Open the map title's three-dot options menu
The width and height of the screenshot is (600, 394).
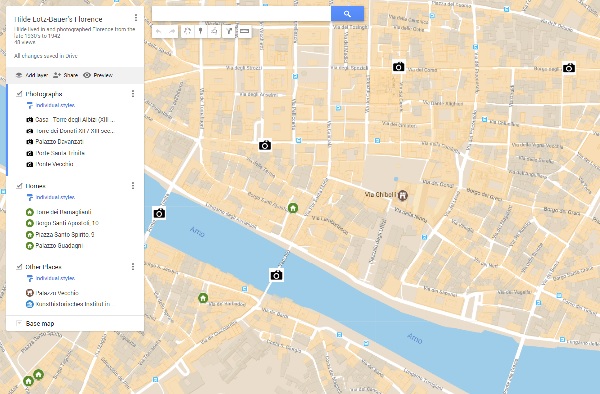point(136,18)
